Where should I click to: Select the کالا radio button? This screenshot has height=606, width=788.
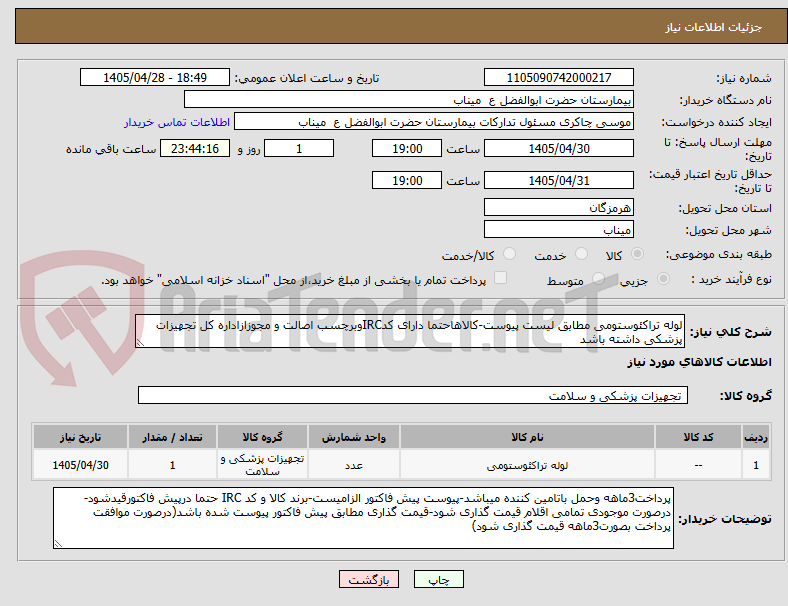[637, 254]
